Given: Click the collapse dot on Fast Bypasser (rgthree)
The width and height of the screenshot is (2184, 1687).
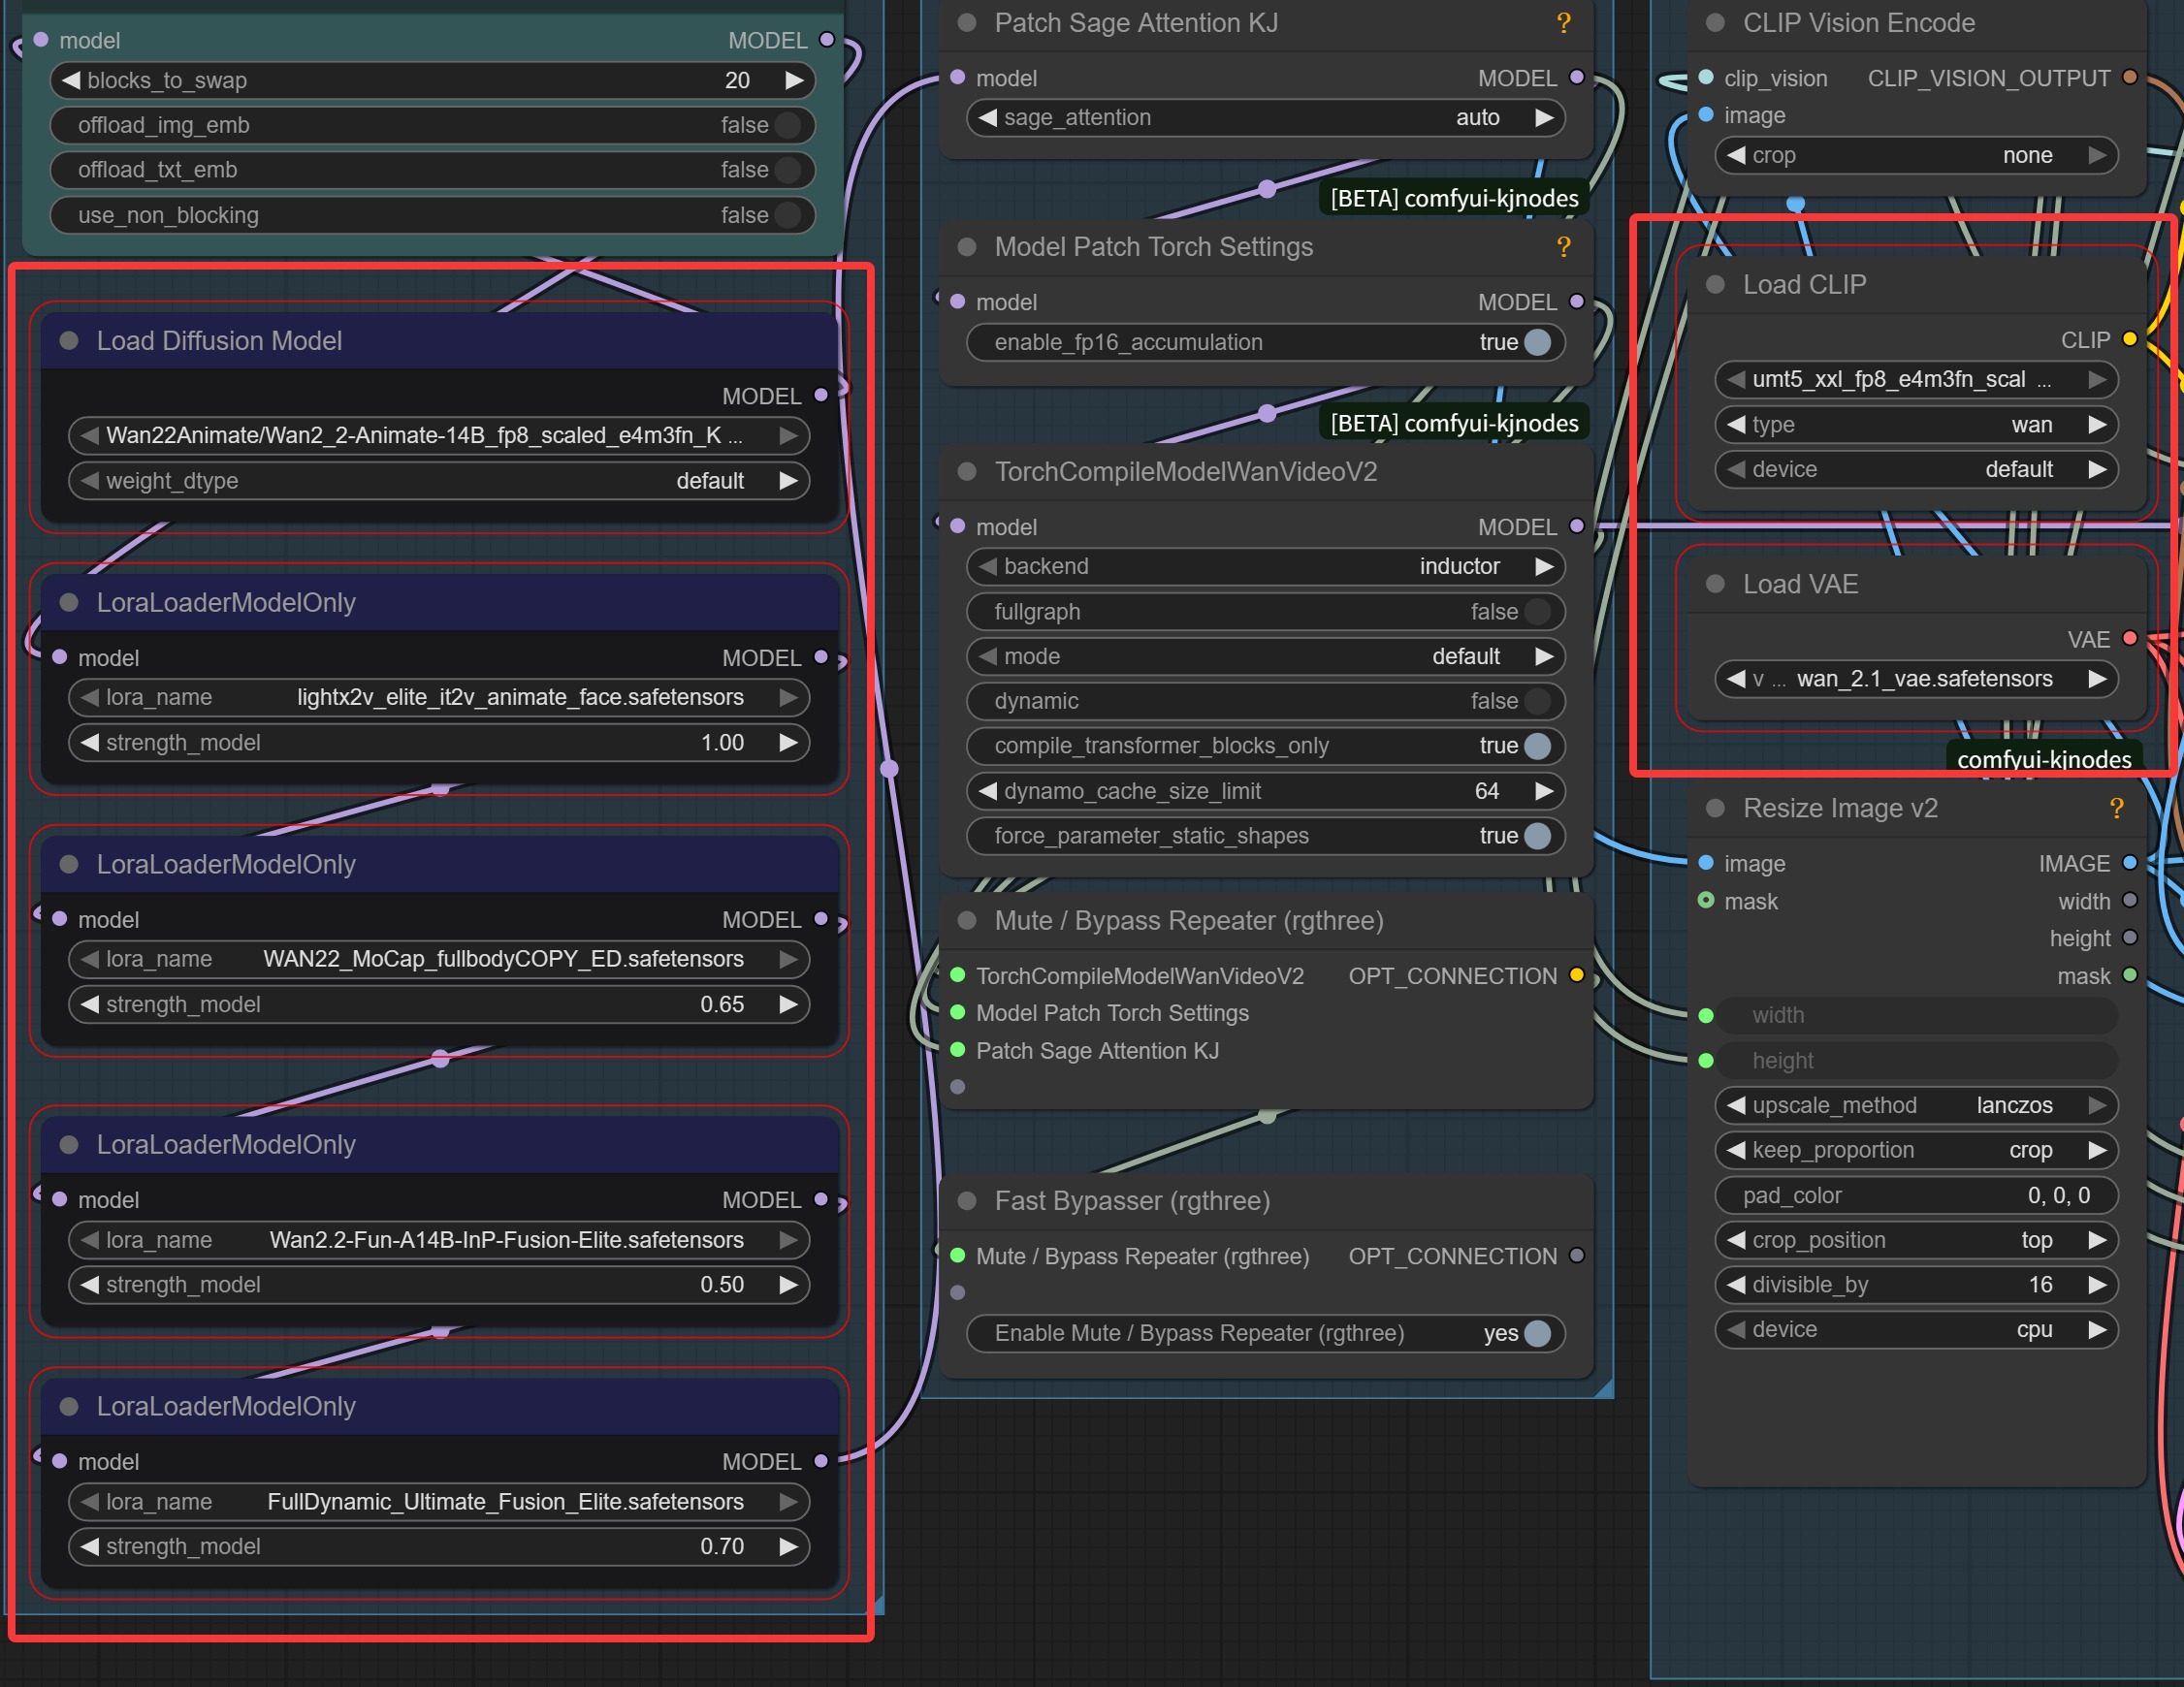Looking at the screenshot, I should [967, 1201].
